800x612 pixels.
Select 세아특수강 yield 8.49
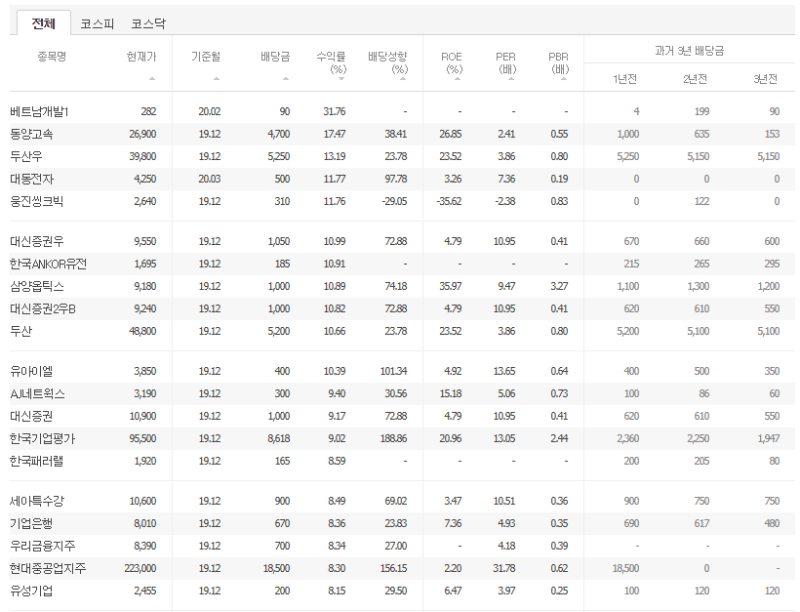[337, 501]
